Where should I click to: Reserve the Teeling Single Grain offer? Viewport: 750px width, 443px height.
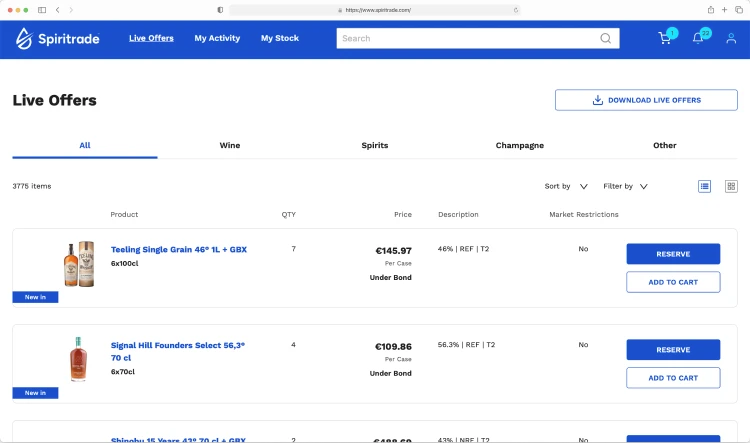[x=673, y=254]
